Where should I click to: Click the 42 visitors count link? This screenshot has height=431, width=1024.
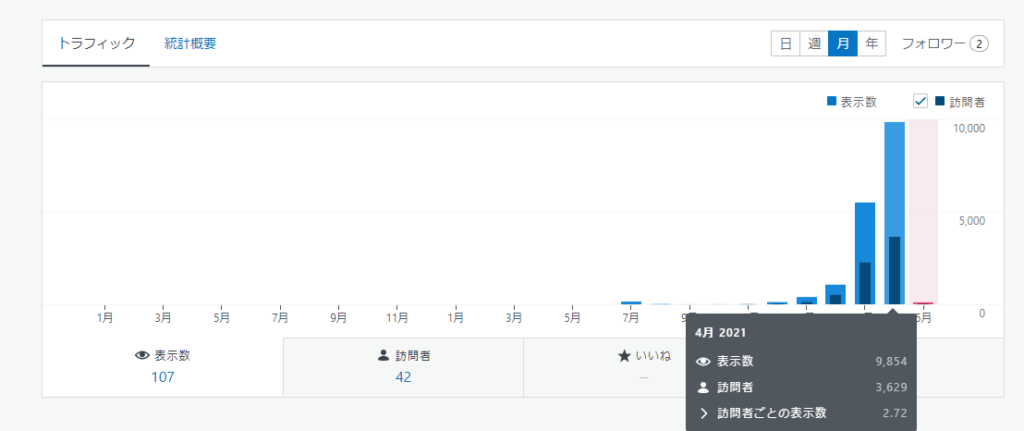pos(403,377)
